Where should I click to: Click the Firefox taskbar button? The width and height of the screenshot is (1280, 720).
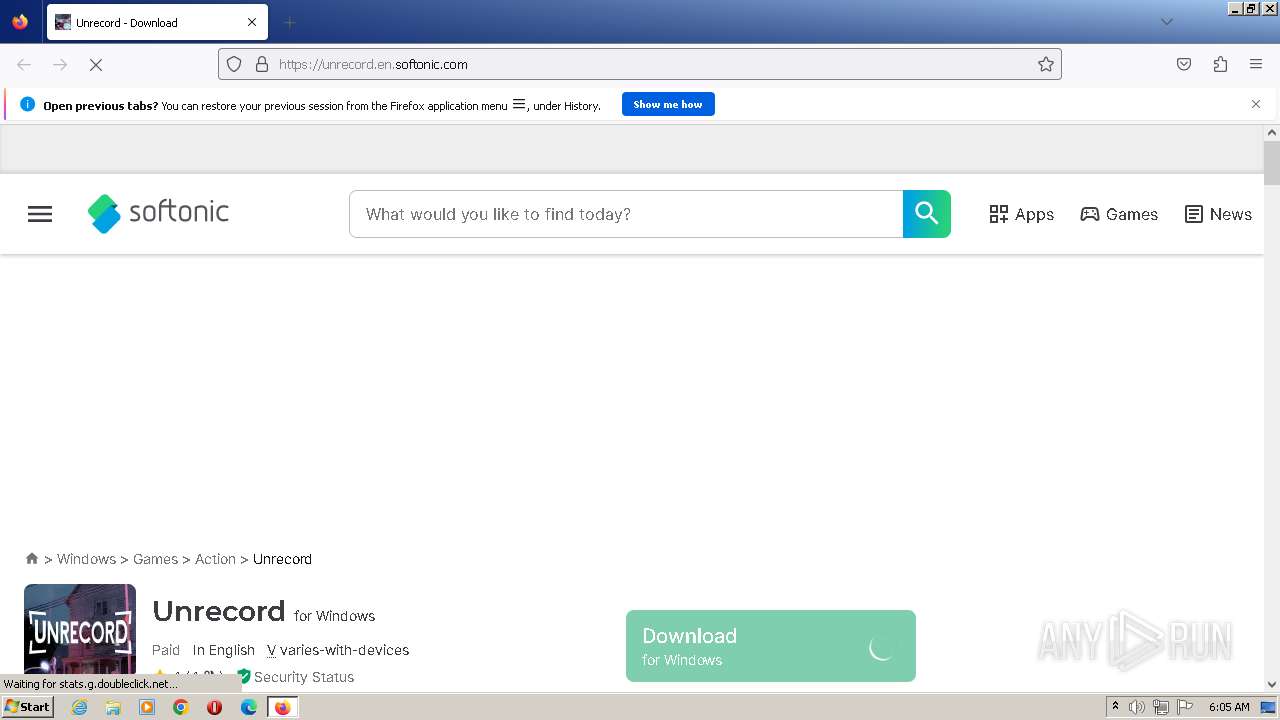[282, 707]
